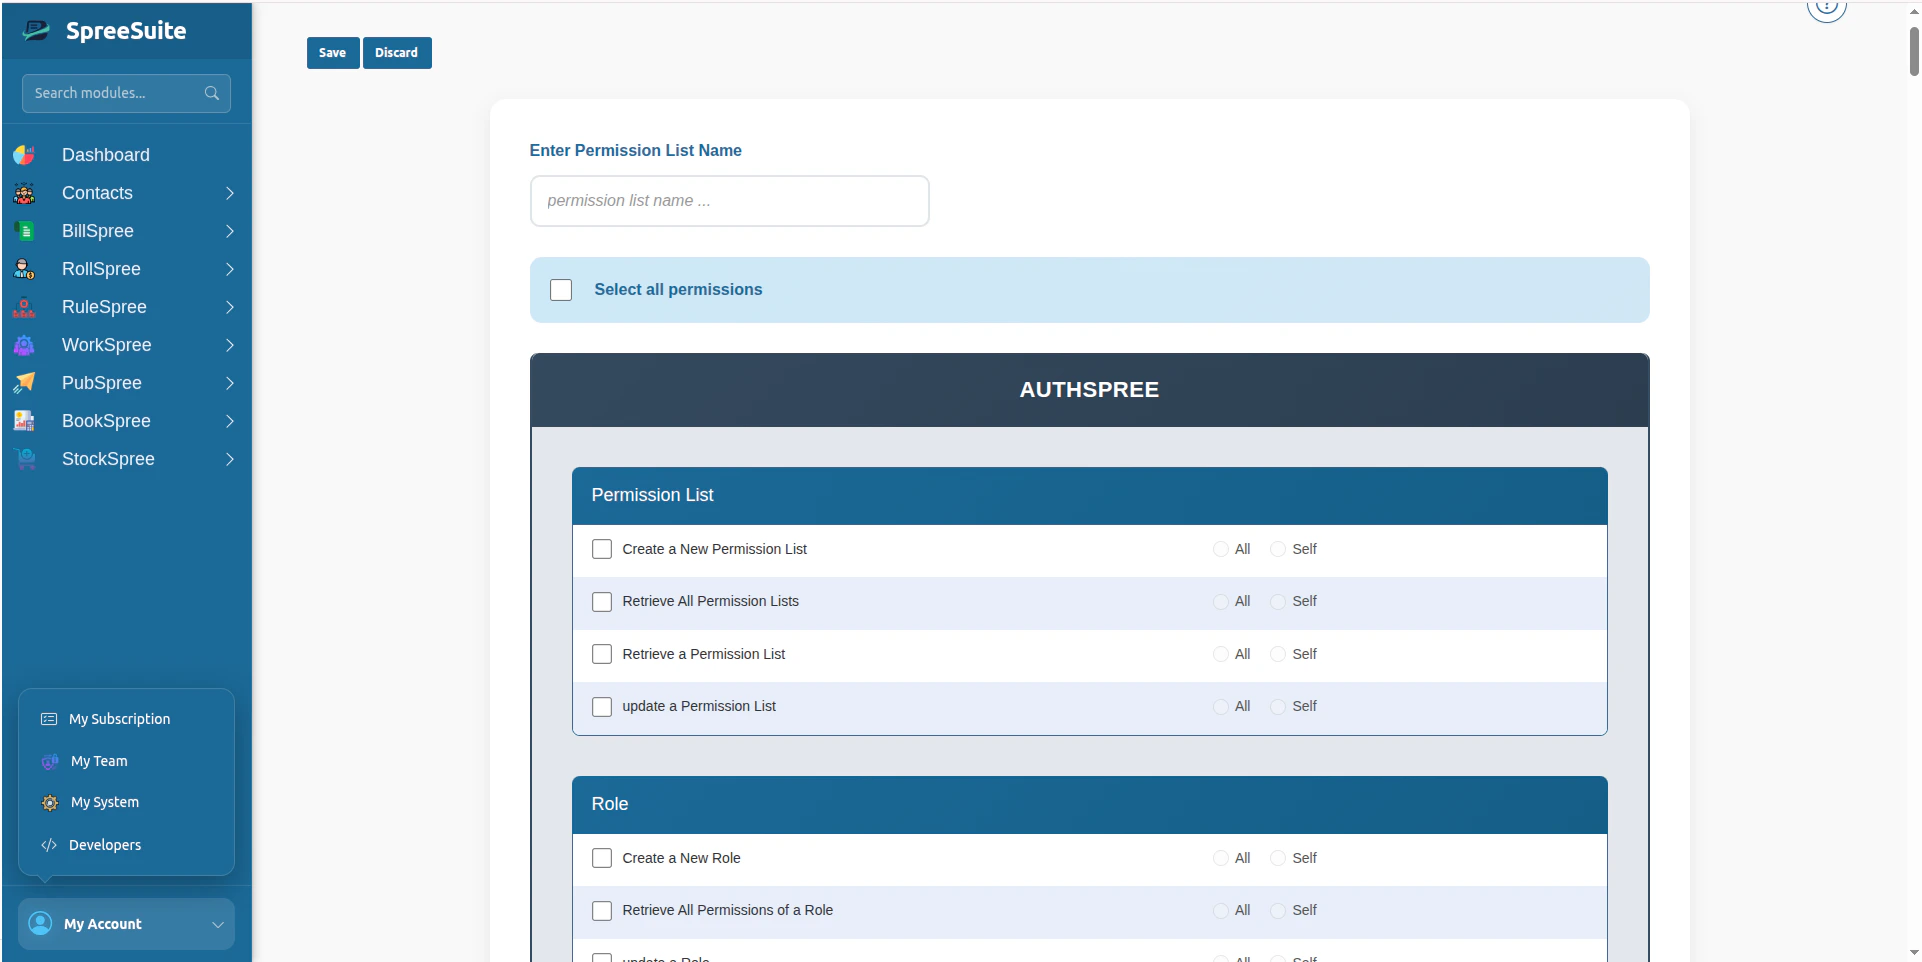This screenshot has width=1922, height=962.
Task: Click the Contacts people icon
Action: click(x=24, y=193)
